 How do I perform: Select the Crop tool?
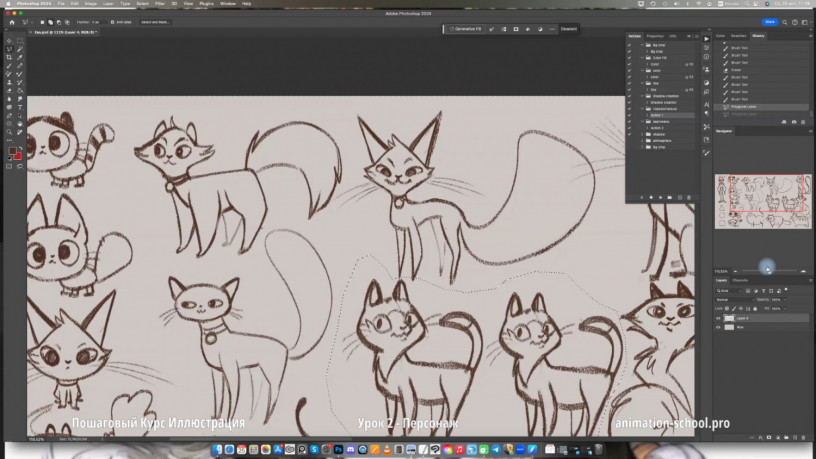click(x=10, y=57)
